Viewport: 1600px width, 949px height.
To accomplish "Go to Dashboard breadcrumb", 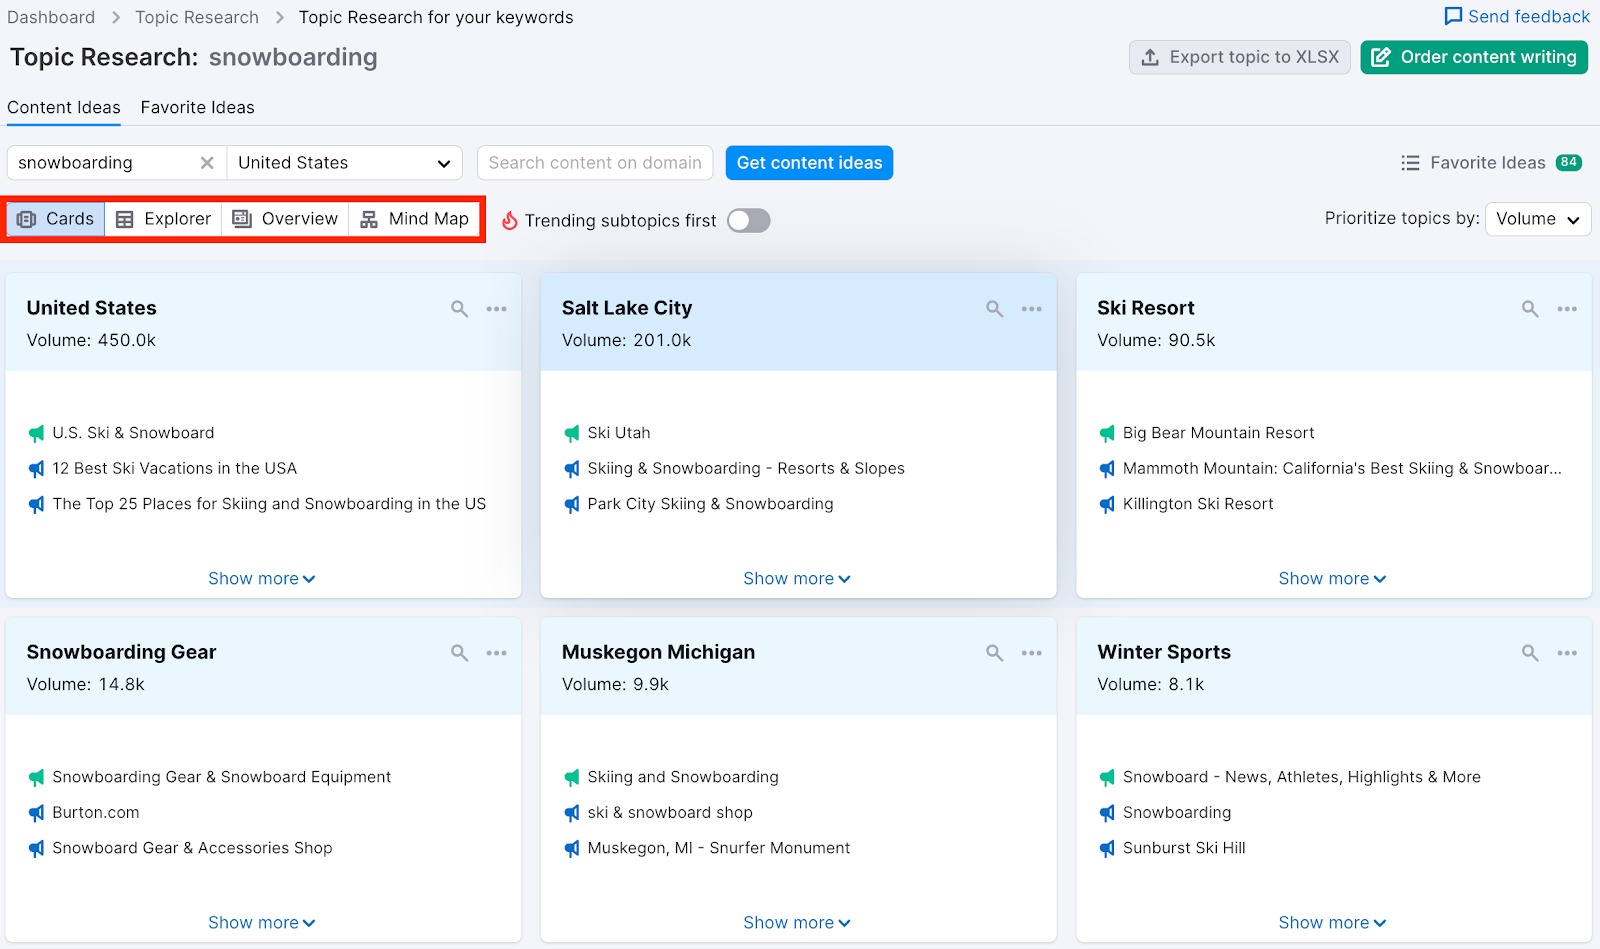I will point(51,17).
